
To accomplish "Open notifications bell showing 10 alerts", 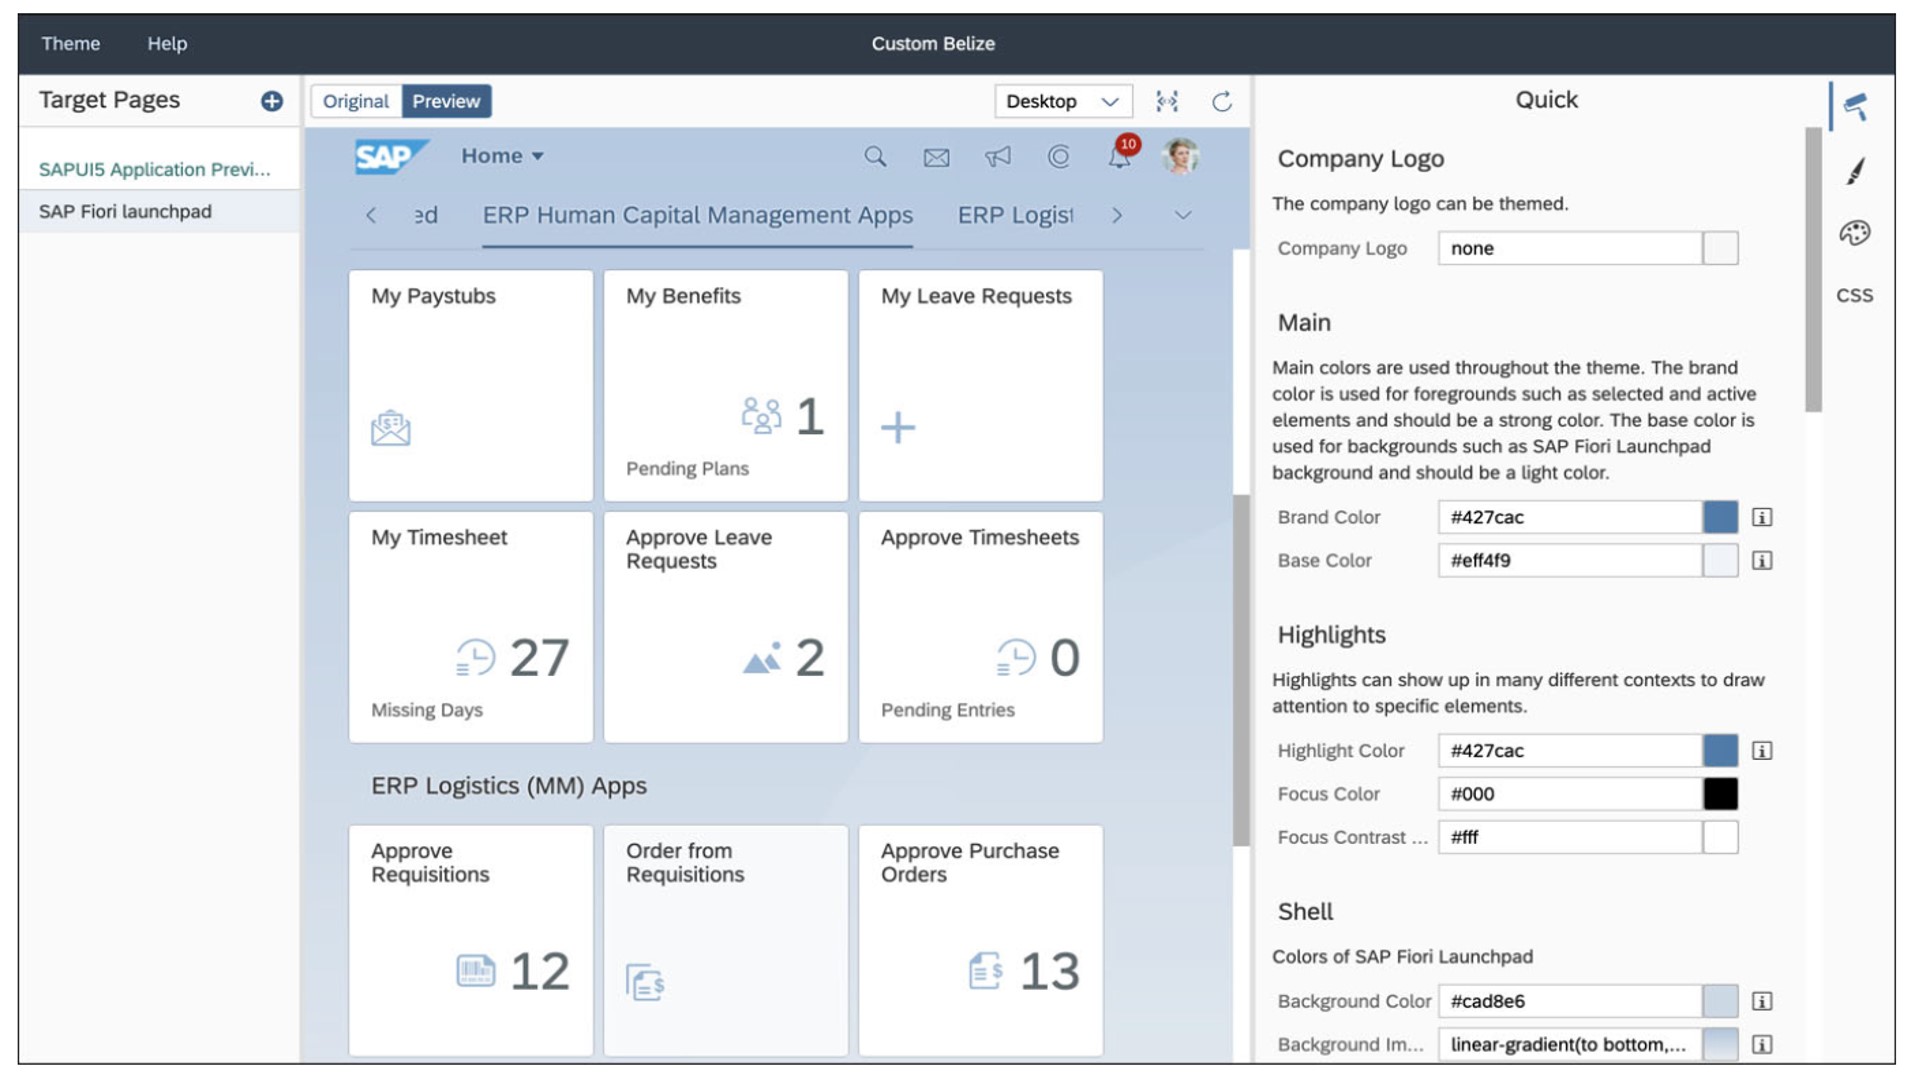I will click(1118, 158).
